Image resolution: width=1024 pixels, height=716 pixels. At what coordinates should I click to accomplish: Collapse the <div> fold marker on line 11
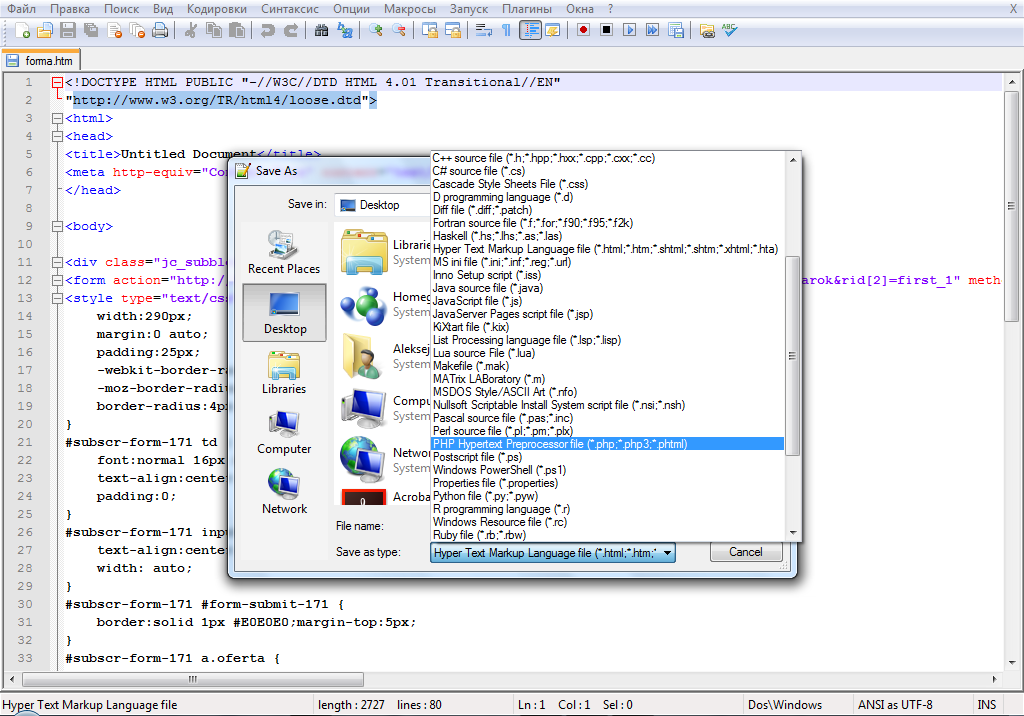coord(57,263)
